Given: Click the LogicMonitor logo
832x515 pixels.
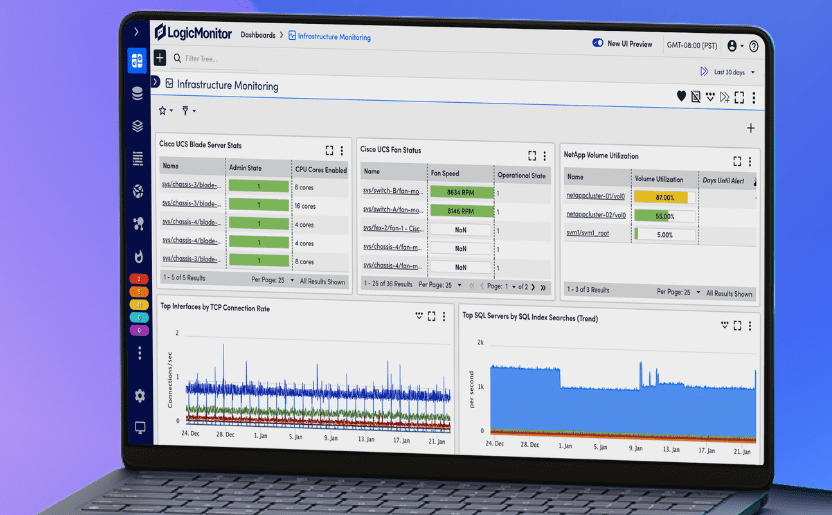Looking at the screenshot, I should 193,32.
